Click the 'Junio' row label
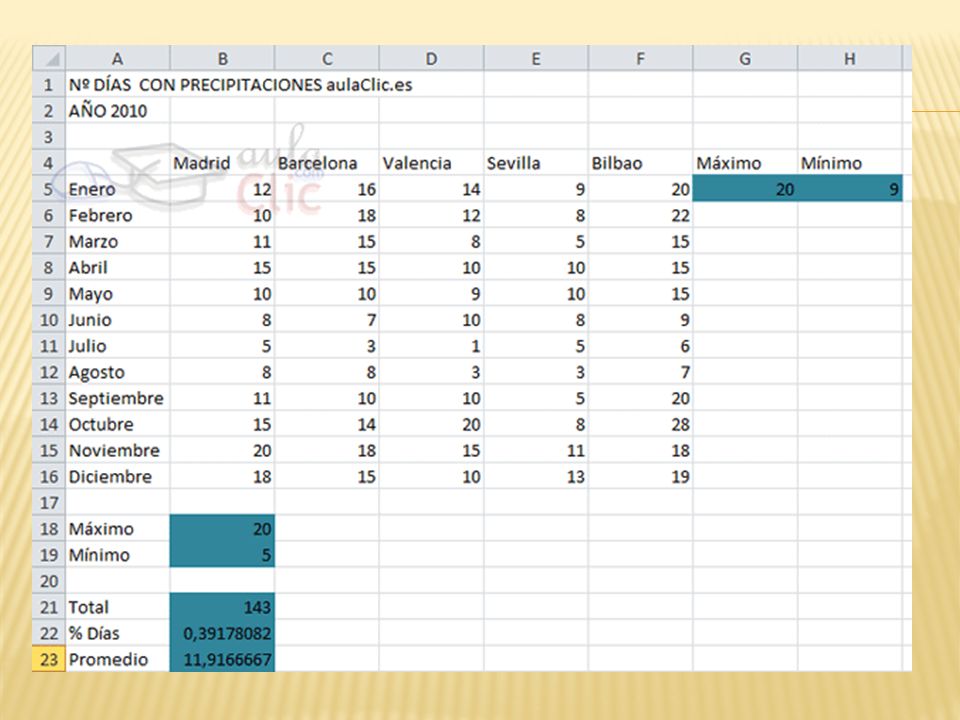This screenshot has width=960, height=720. point(118,320)
